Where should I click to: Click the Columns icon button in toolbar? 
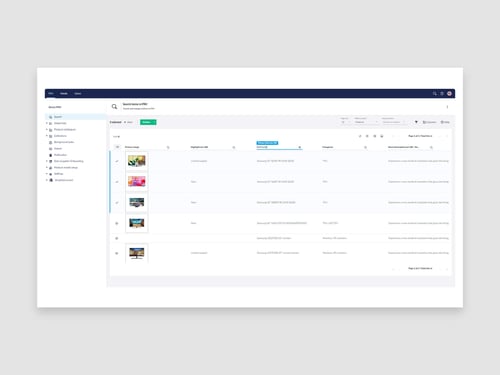[429, 122]
